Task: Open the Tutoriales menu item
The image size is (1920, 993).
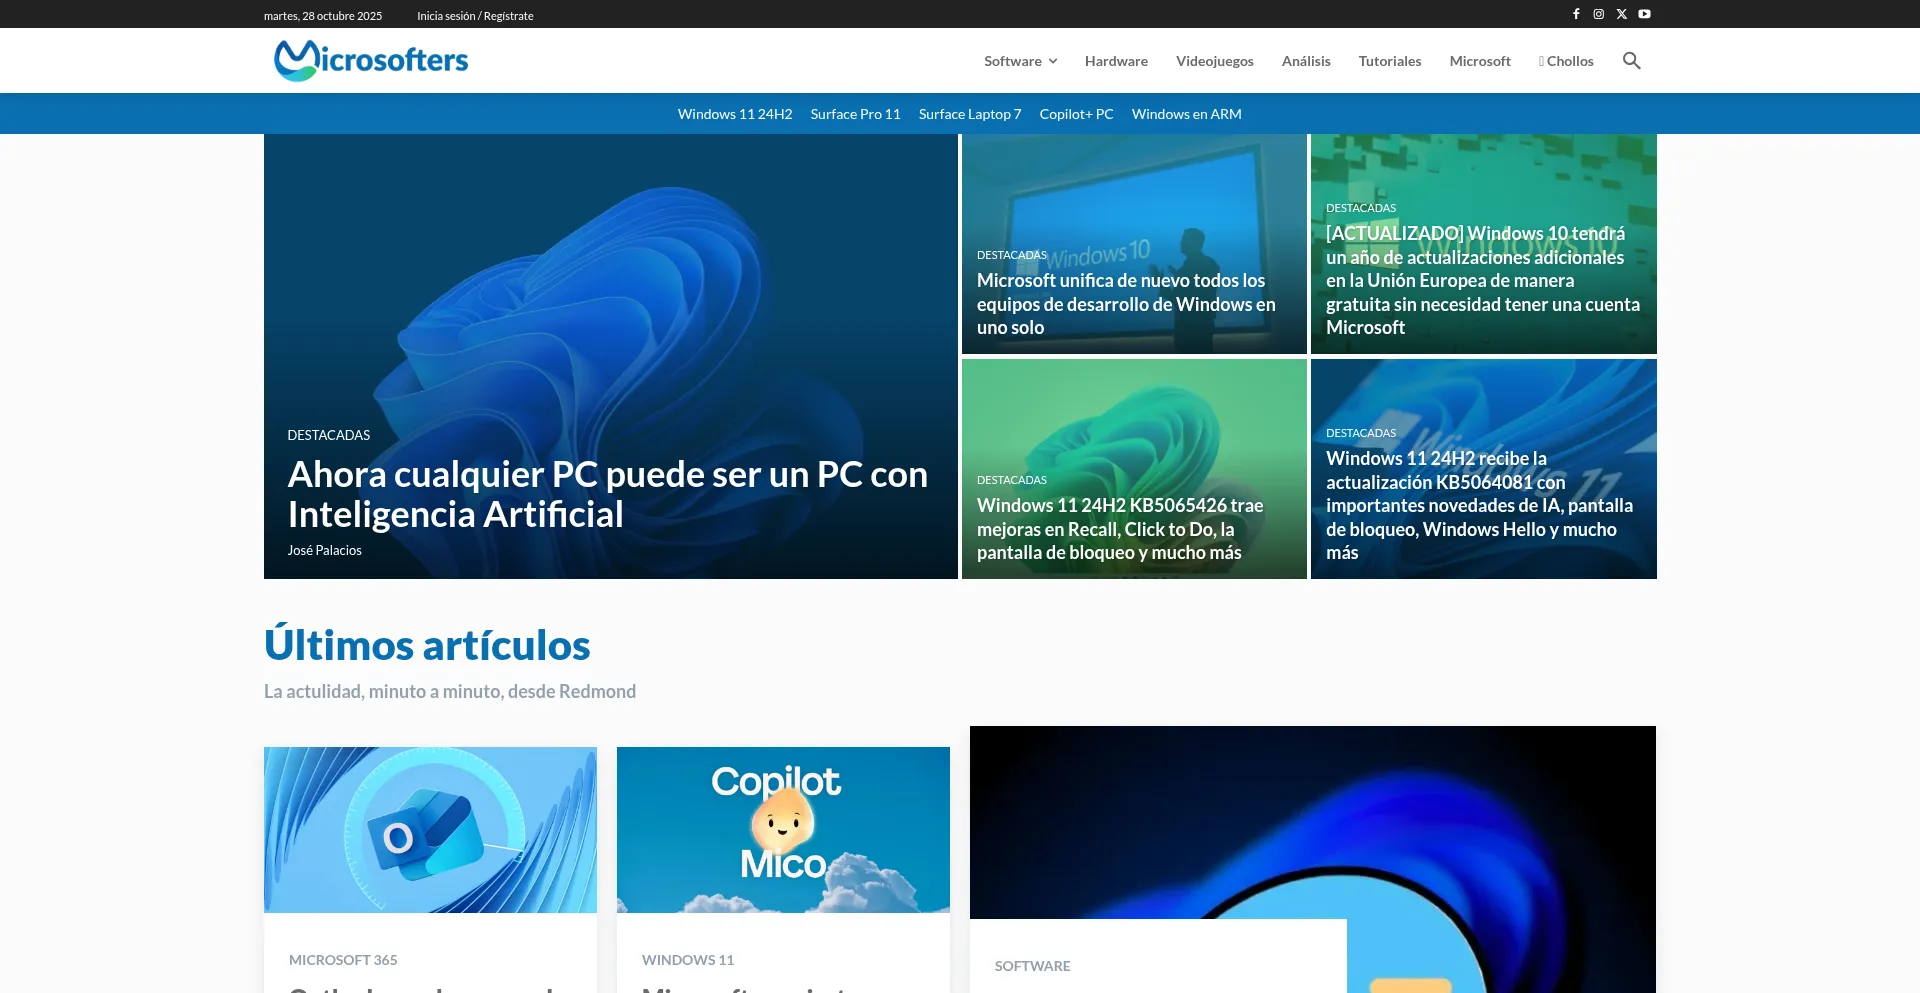Action: click(1389, 61)
